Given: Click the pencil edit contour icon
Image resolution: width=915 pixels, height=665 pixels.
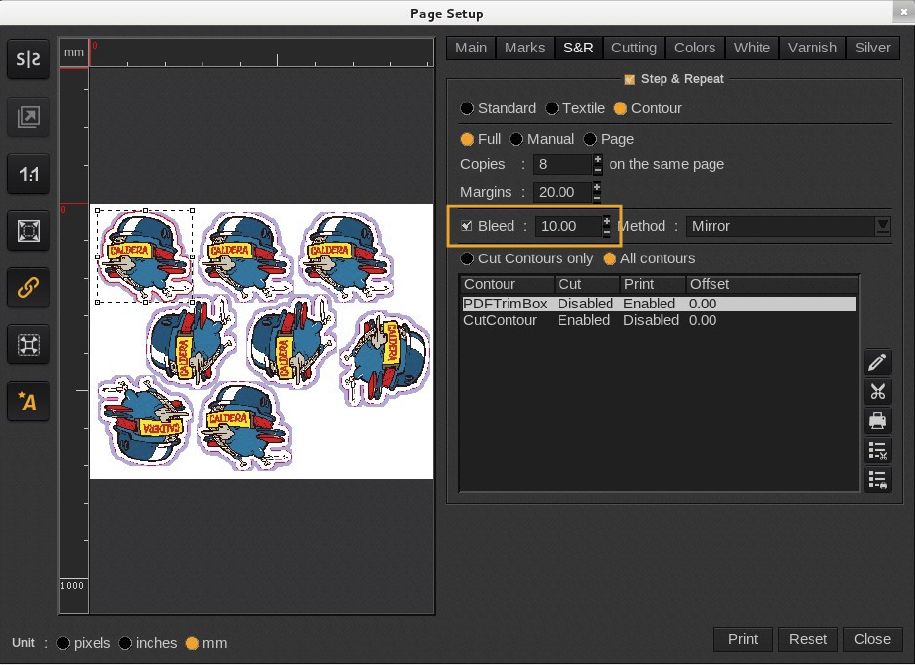Looking at the screenshot, I should point(878,363).
